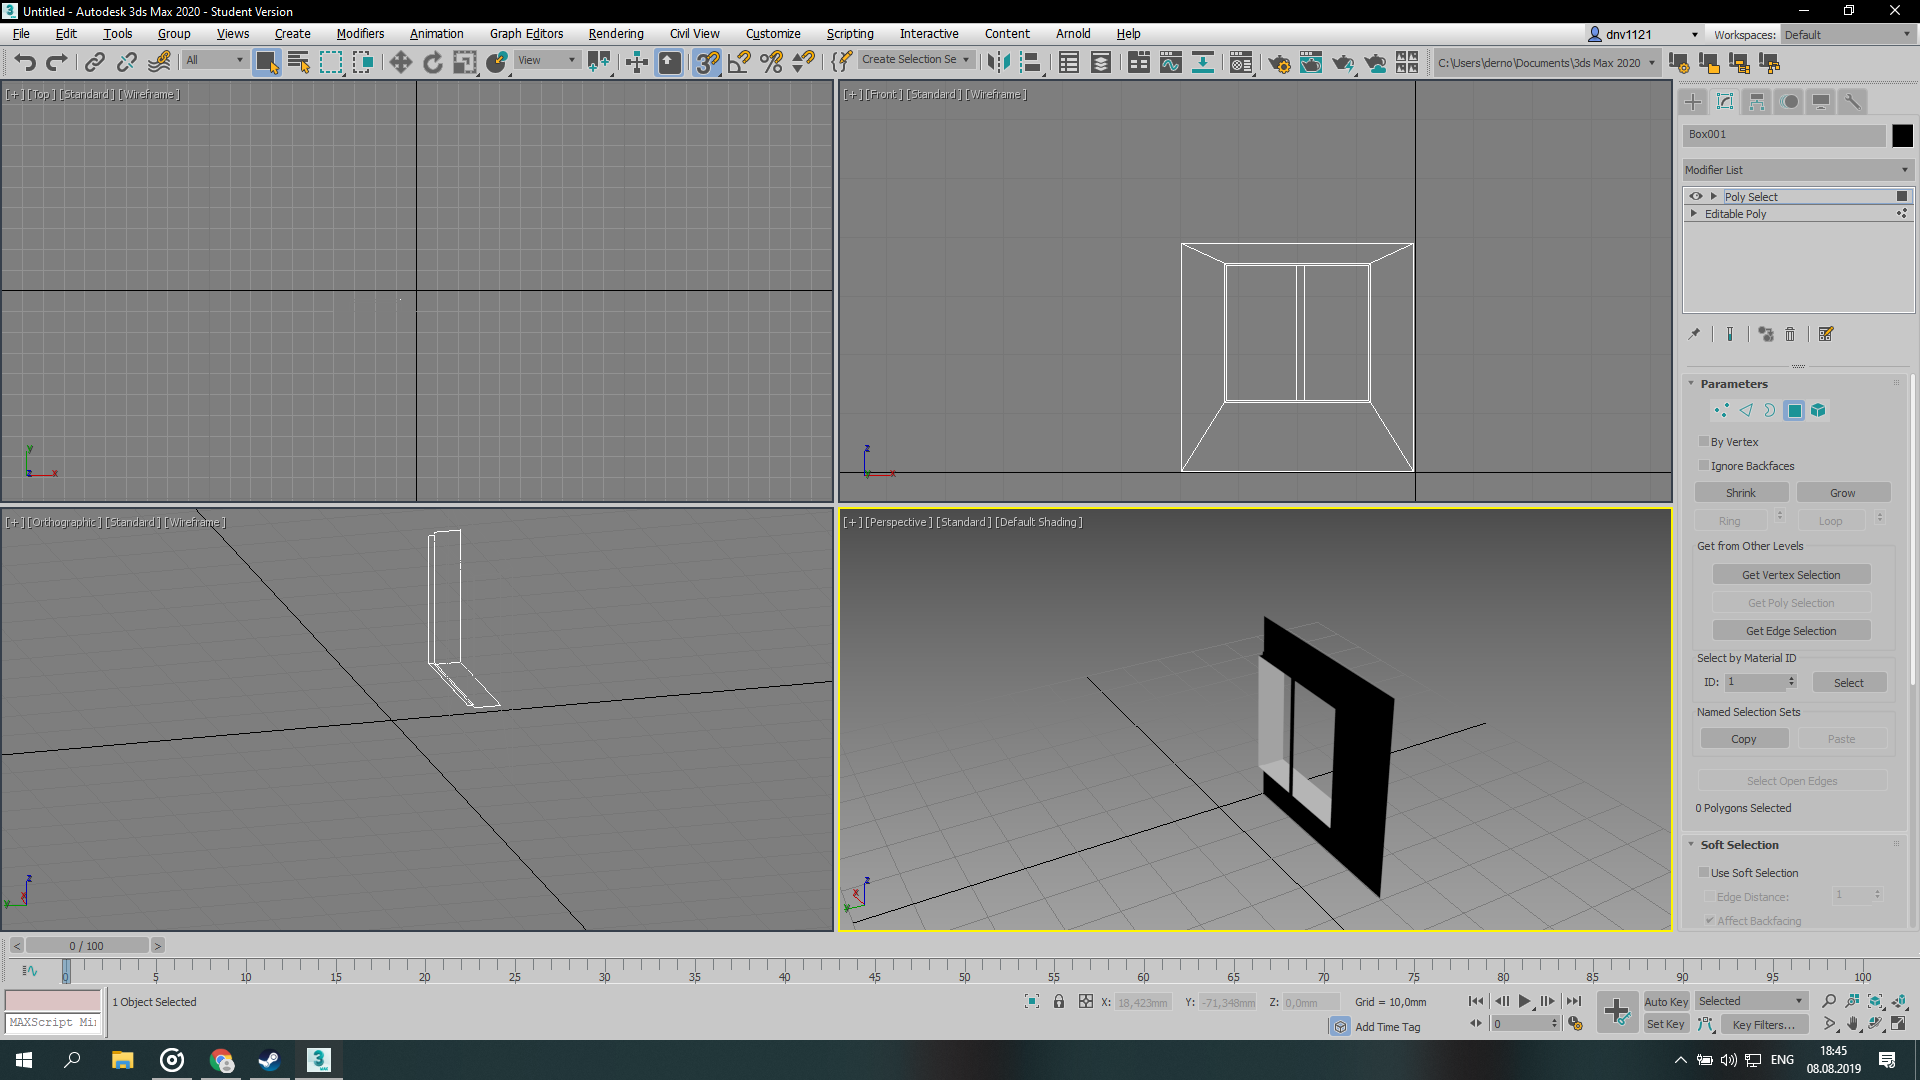Toggle Percent Snap in the toolbar
This screenshot has width=1920, height=1080.
point(771,63)
